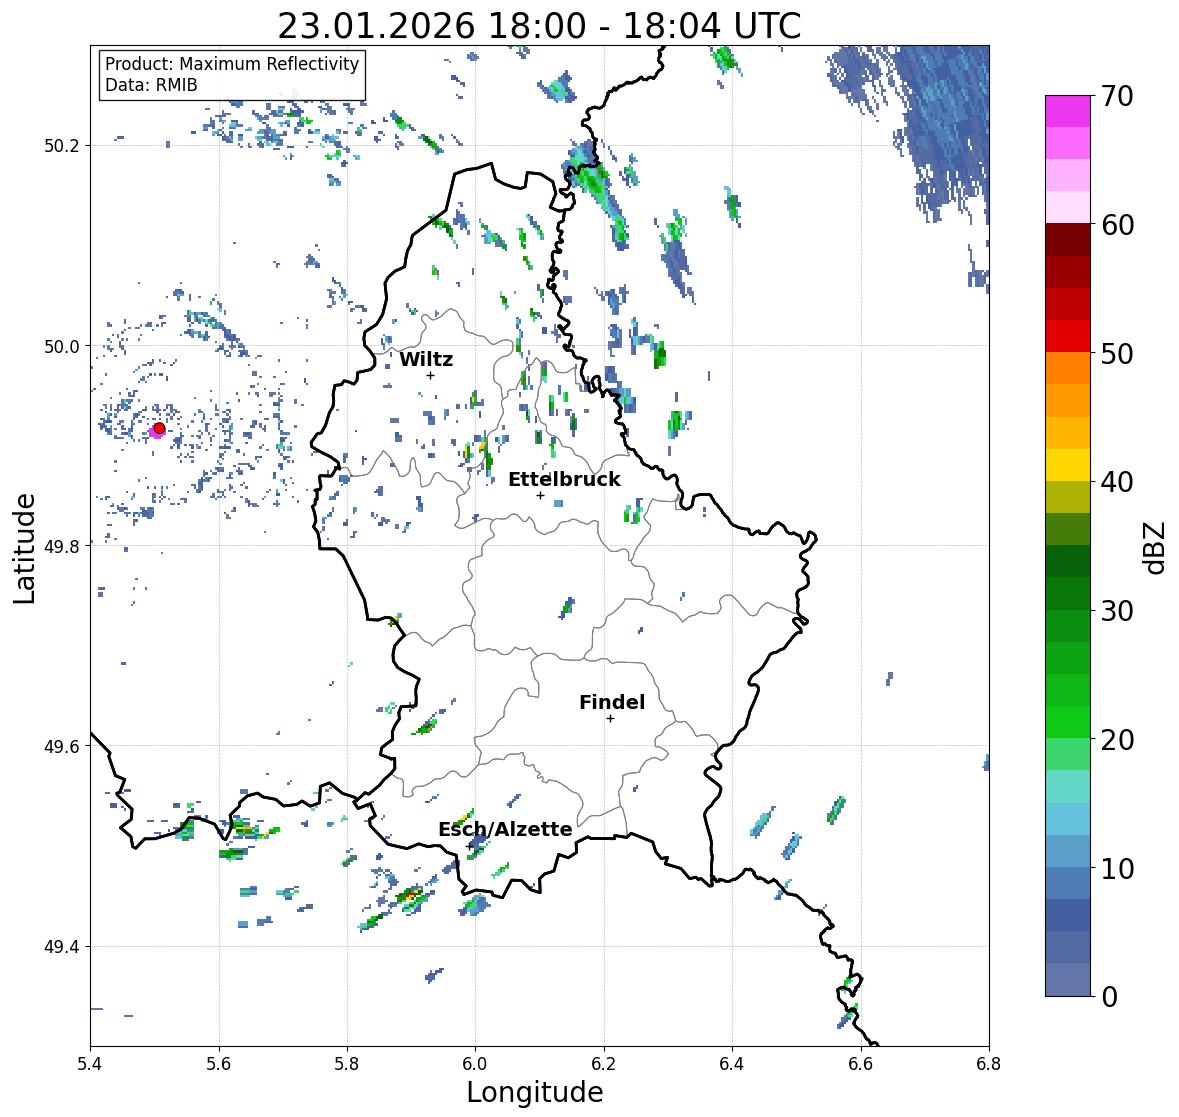Click the Wiltz station cross marker

click(x=430, y=375)
